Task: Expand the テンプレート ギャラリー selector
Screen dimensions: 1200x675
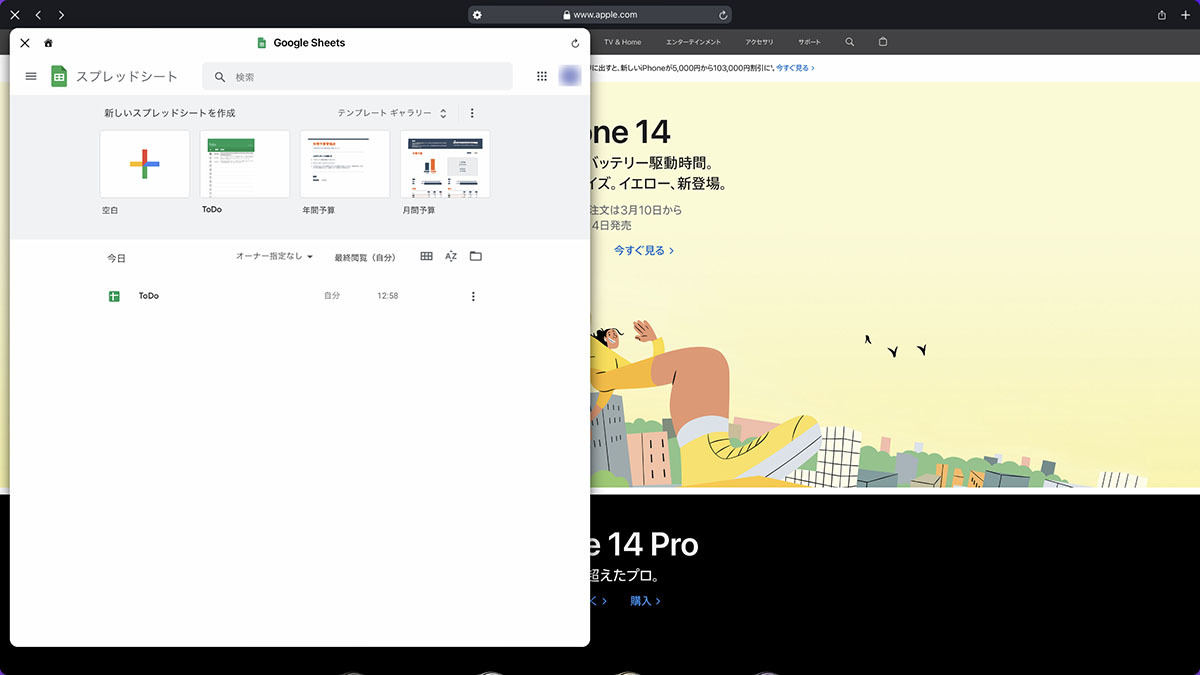Action: pyautogui.click(x=392, y=113)
